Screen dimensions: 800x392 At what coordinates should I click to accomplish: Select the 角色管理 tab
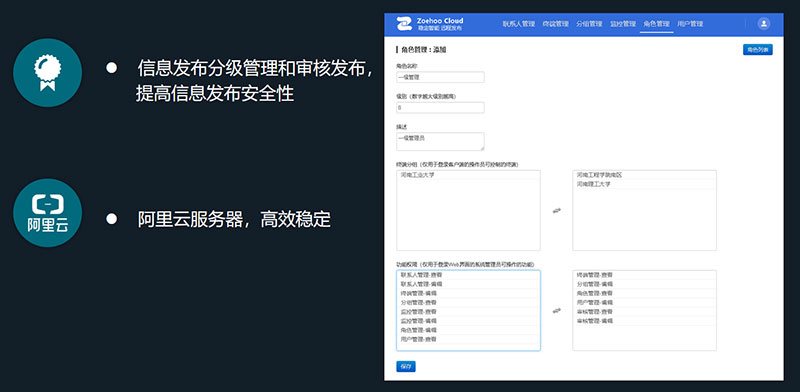[x=657, y=24]
